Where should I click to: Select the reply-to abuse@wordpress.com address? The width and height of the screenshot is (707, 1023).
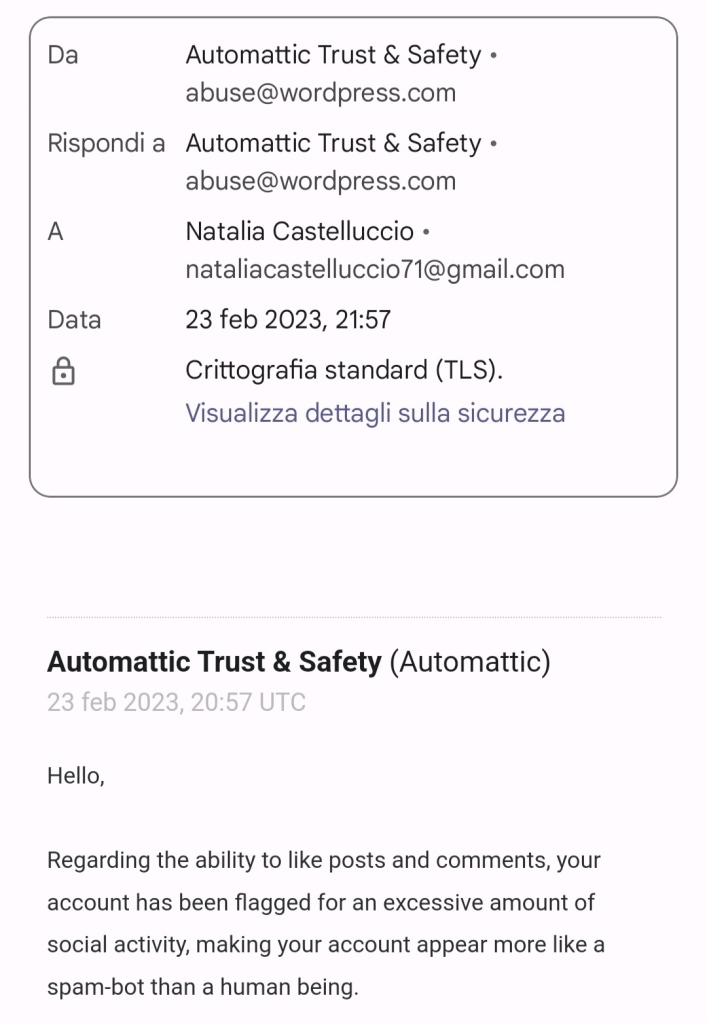[320, 181]
